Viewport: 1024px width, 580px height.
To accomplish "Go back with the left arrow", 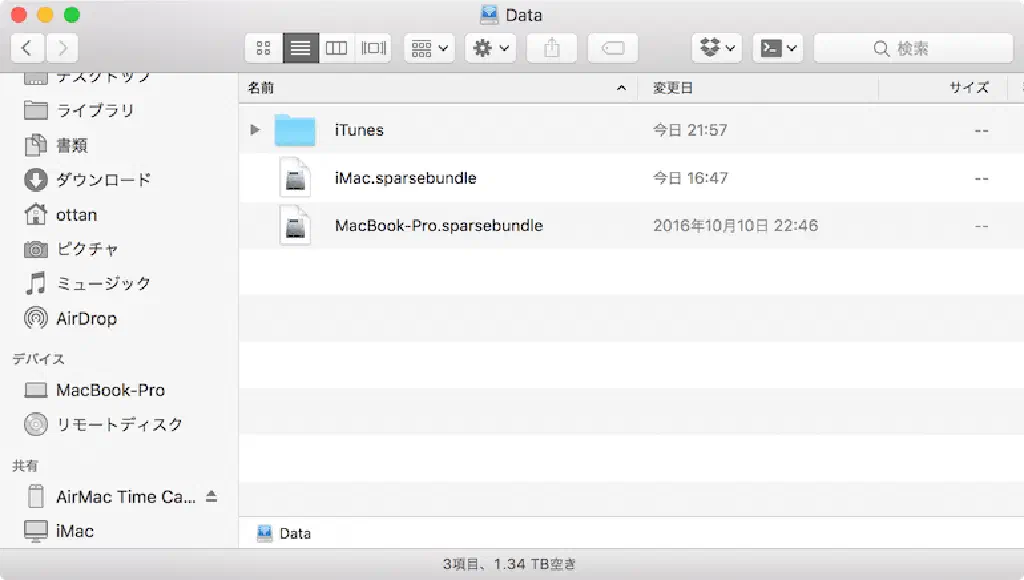I will [x=27, y=47].
